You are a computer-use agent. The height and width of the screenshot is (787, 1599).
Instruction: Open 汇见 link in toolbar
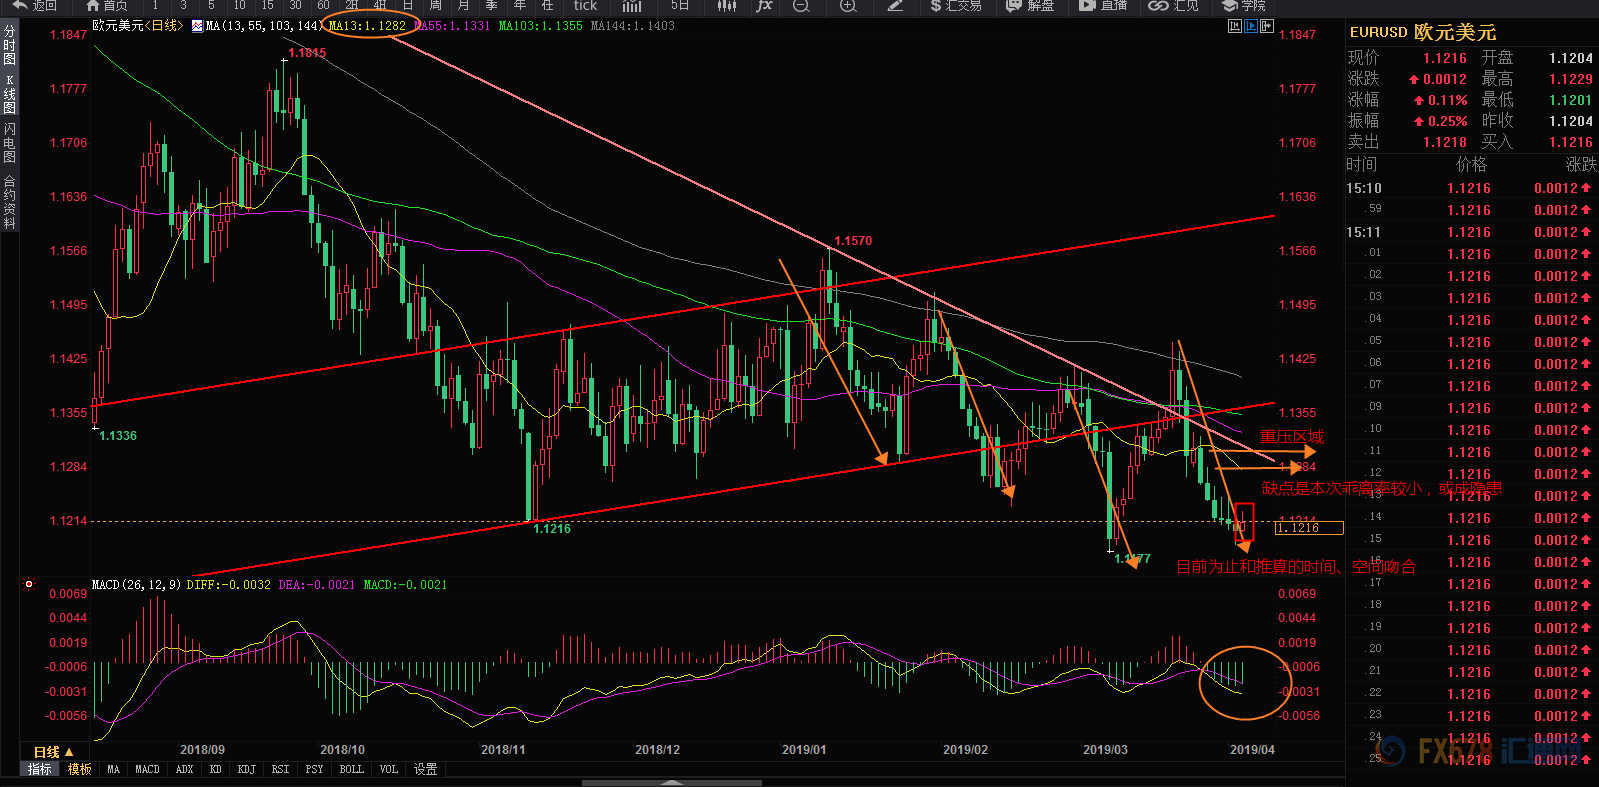pyautogui.click(x=1174, y=5)
